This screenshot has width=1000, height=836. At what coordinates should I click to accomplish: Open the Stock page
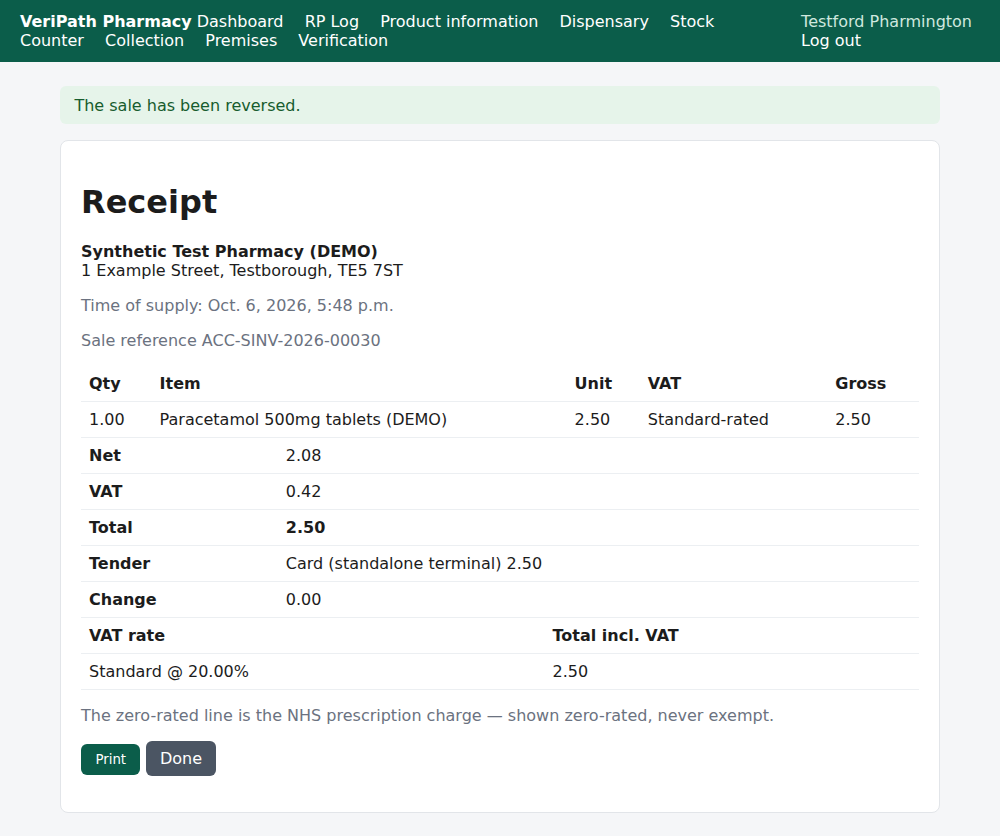click(x=692, y=21)
